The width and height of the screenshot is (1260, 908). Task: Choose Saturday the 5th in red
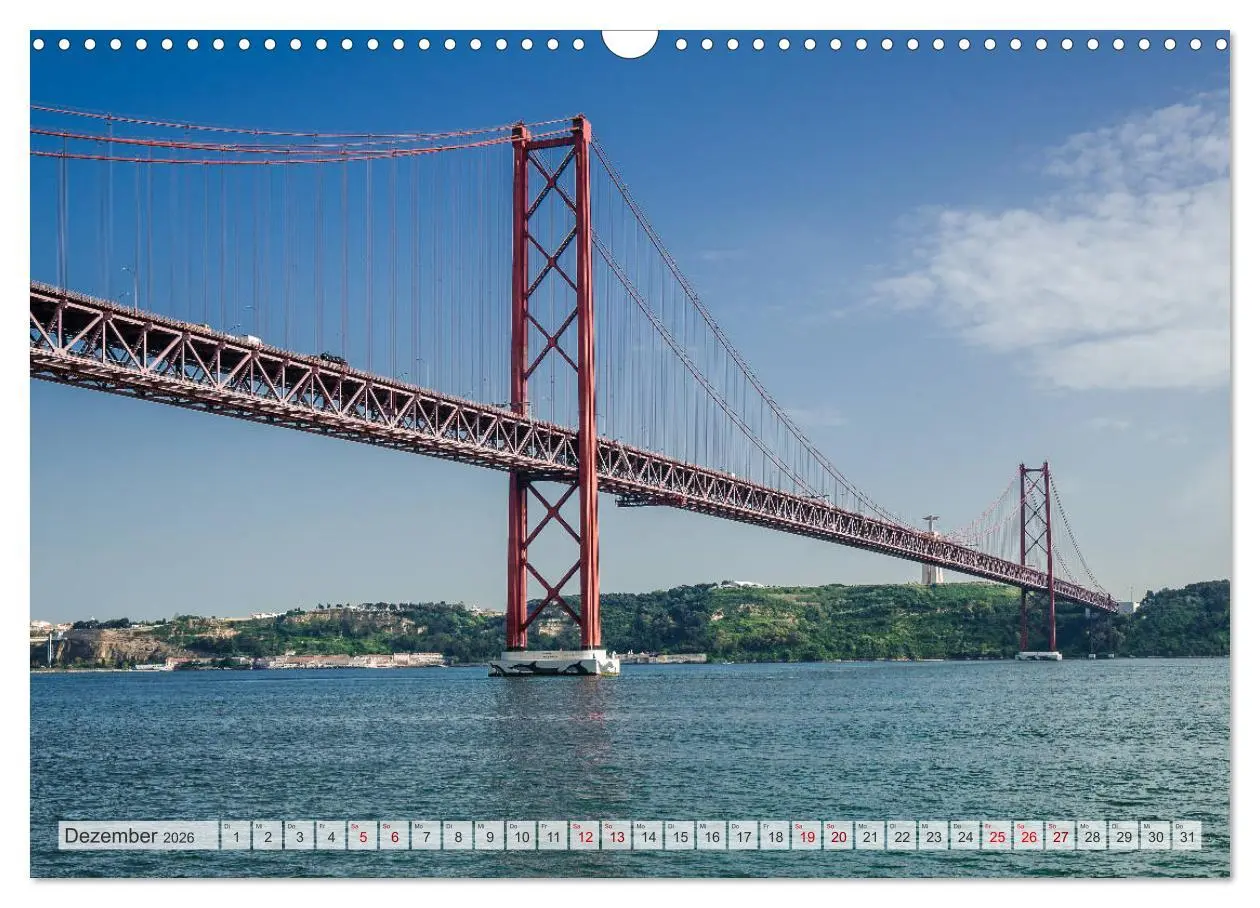pos(362,836)
